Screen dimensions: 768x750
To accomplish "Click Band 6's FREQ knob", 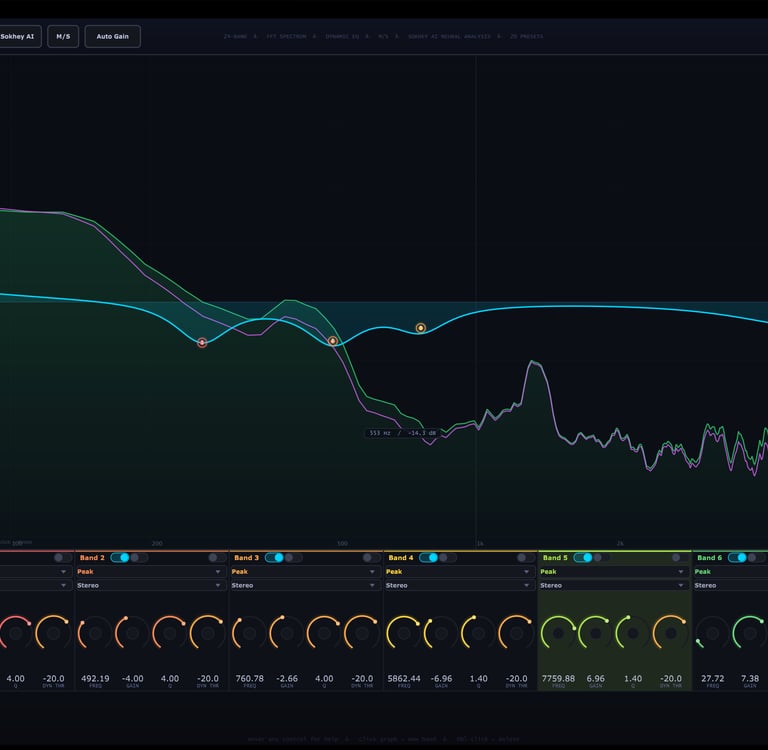I will coord(712,633).
